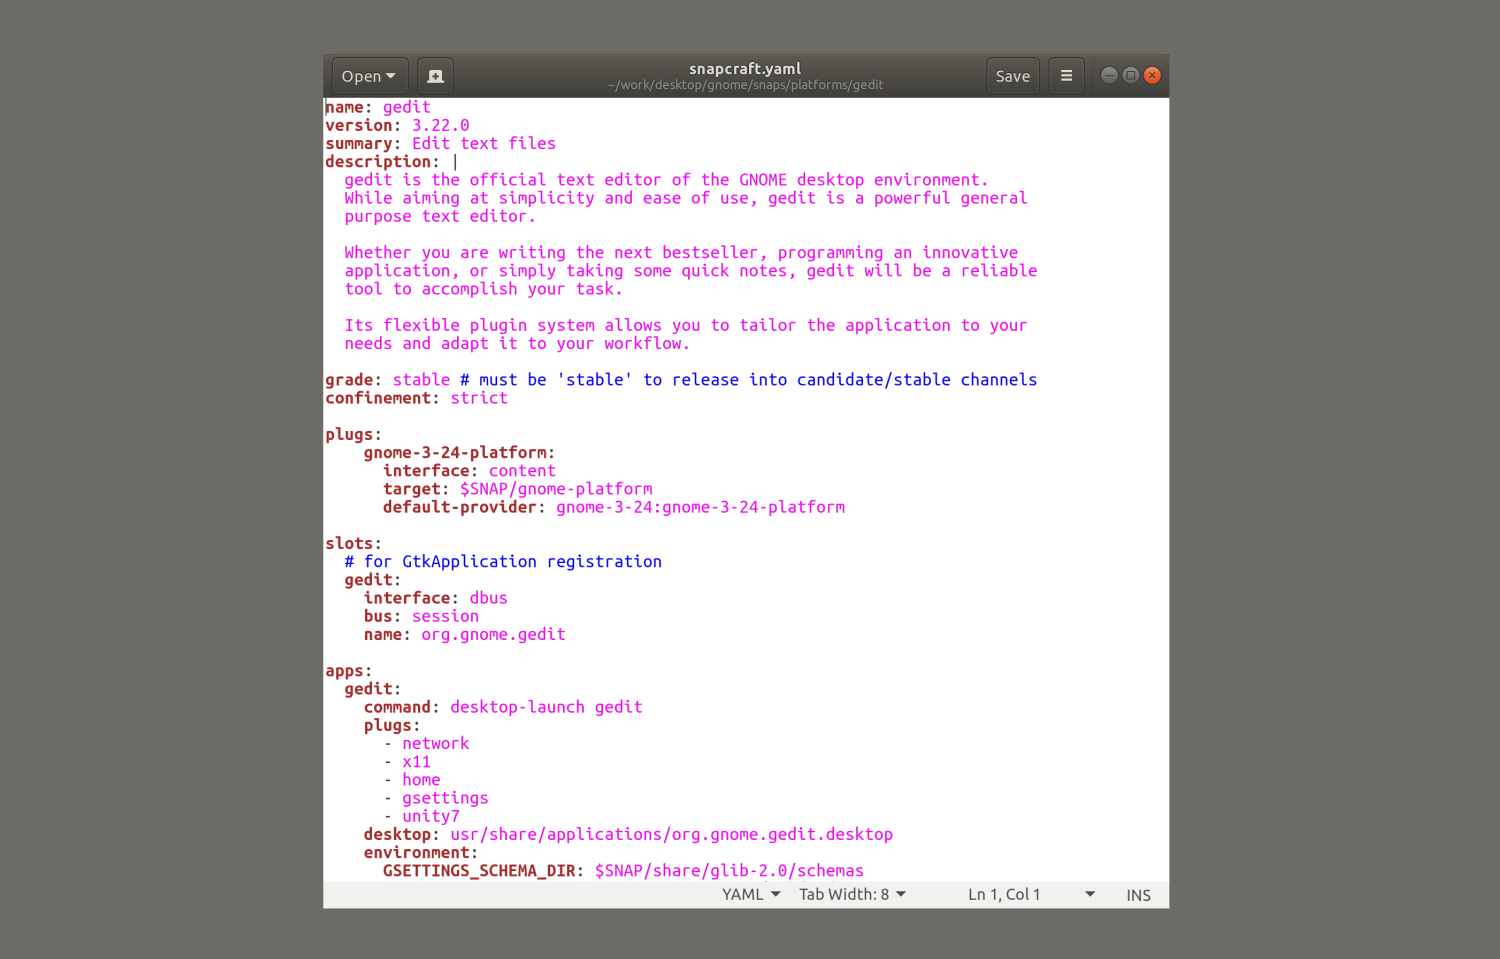Open the Tab Width: 8 selector
Screen dimensions: 1500x959
pyautogui.click(x=852, y=894)
